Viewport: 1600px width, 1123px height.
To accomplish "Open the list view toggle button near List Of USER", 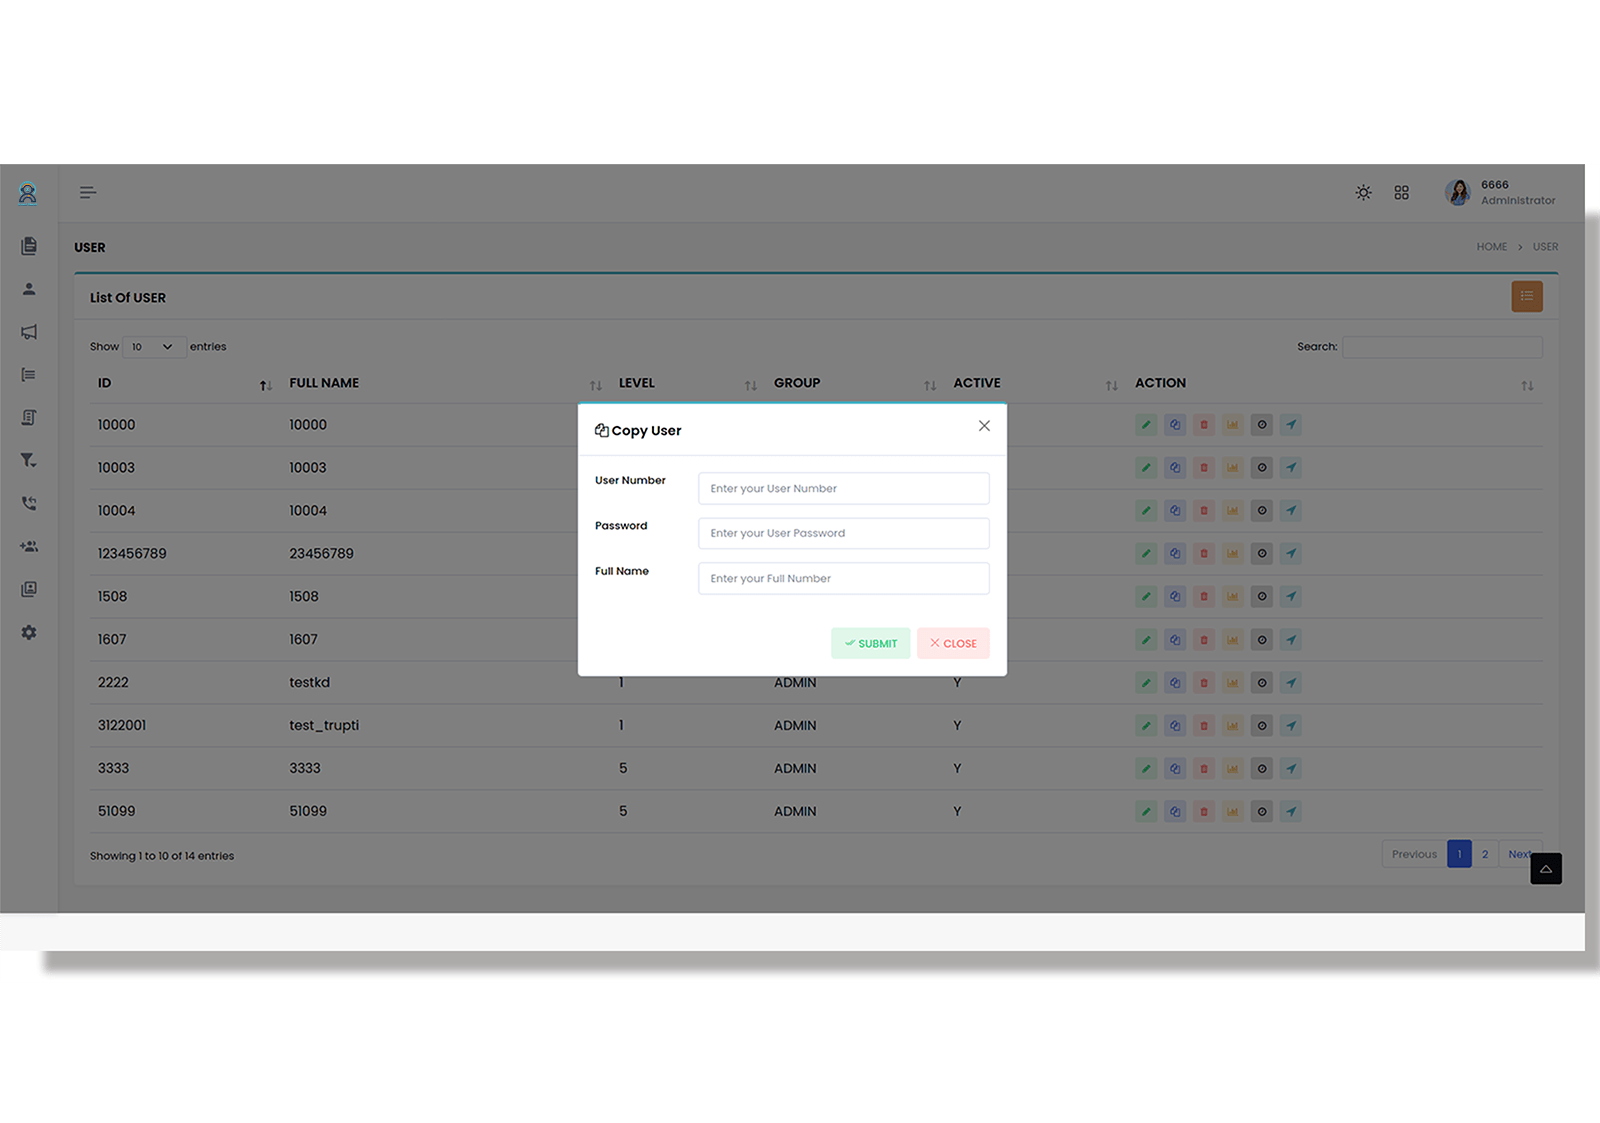I will [x=1527, y=296].
